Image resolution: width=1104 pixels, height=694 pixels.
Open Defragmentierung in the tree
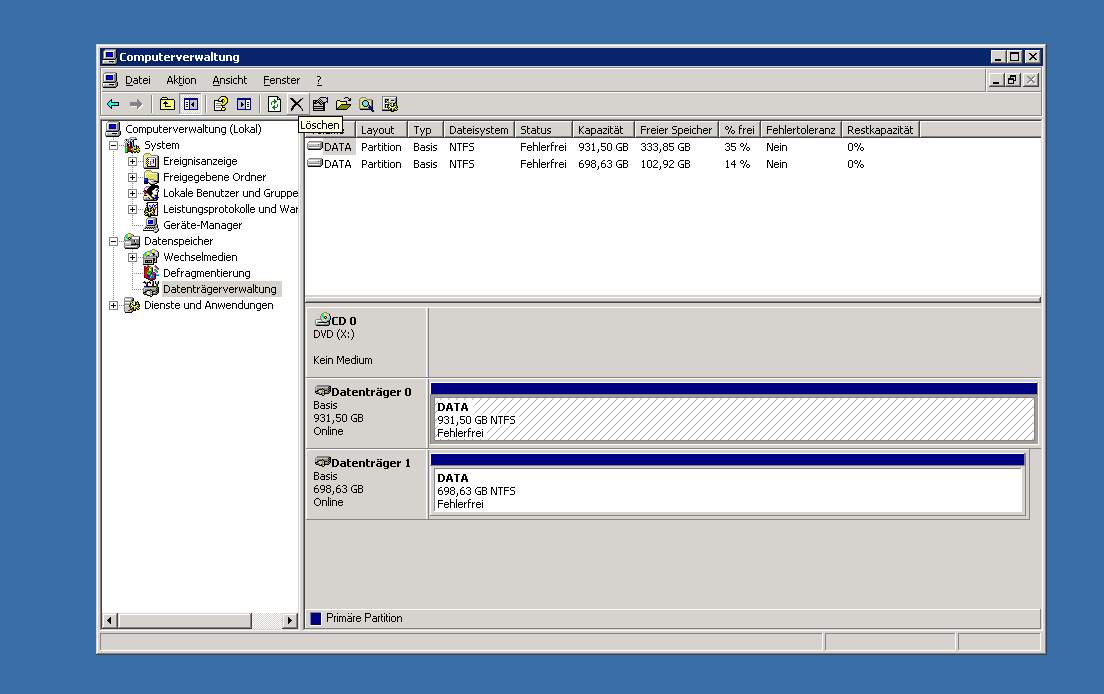coord(206,273)
